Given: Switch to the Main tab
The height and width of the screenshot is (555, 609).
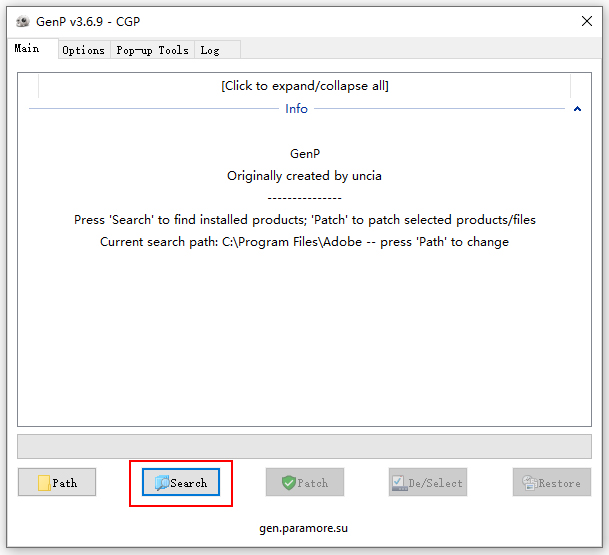Looking at the screenshot, I should (x=33, y=49).
